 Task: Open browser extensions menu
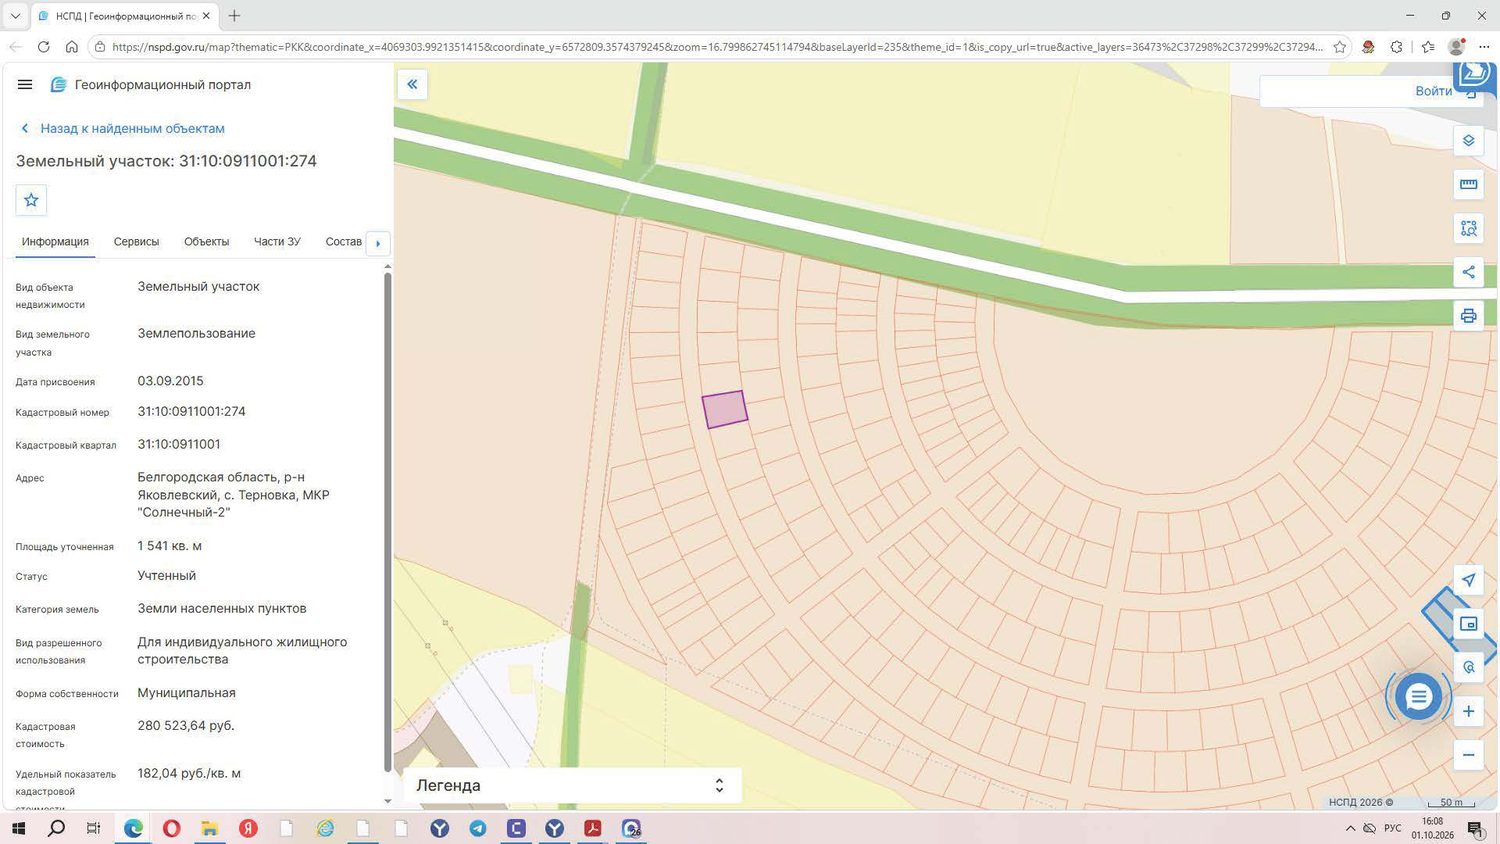tap(1397, 47)
